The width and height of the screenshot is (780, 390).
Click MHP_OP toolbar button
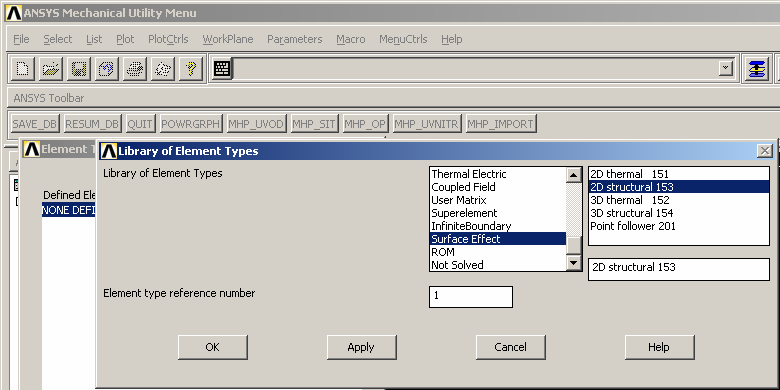[365, 124]
